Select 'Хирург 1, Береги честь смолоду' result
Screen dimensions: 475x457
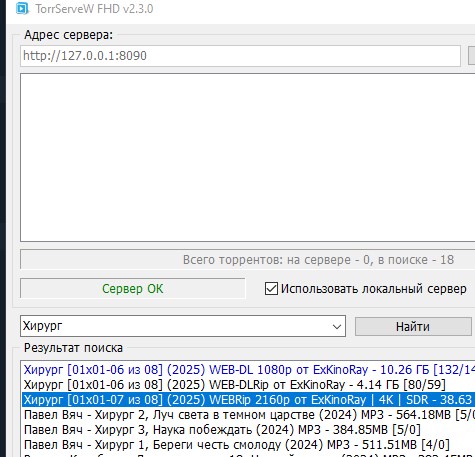click(x=249, y=445)
